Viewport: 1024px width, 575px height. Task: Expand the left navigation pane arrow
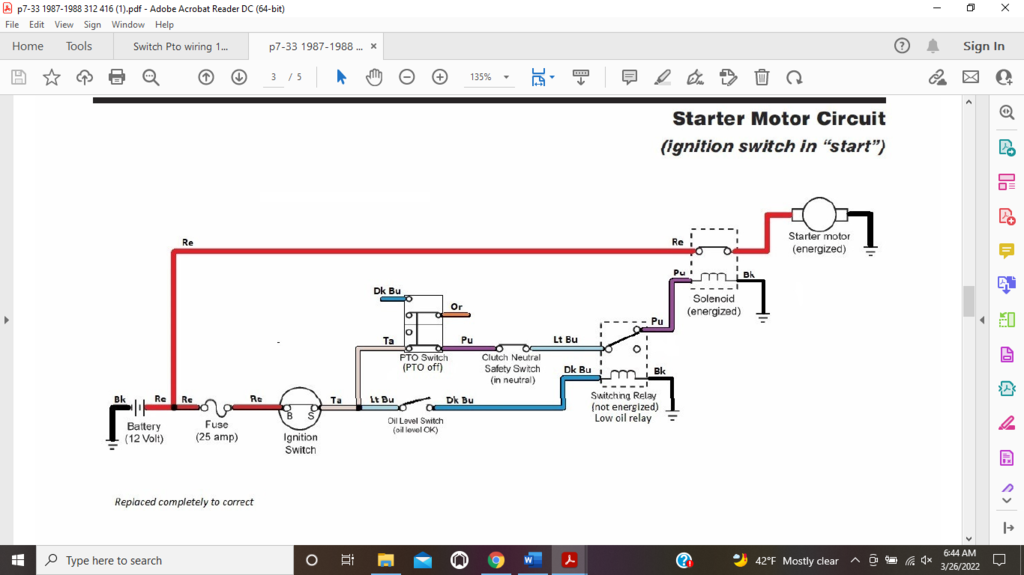coord(7,320)
